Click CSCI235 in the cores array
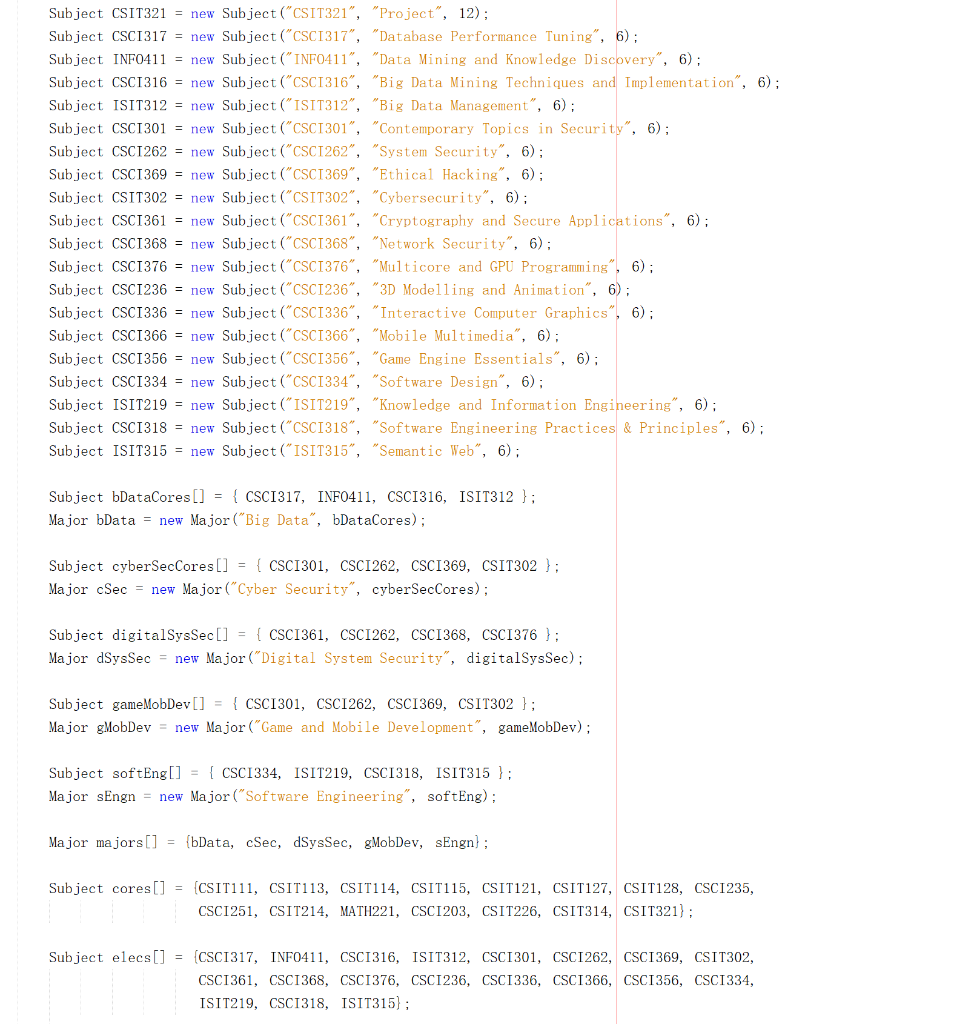 722,889
